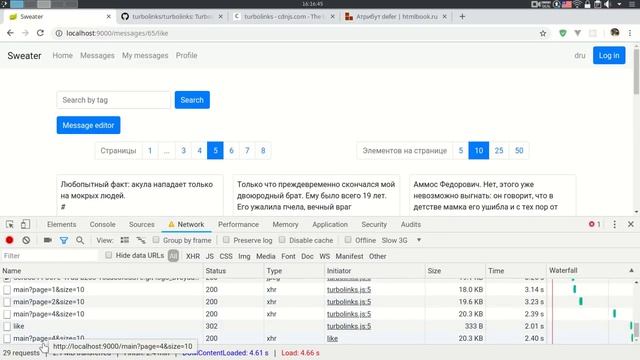
Task: Switch to the Memory DevTools tab
Action: (x=285, y=224)
